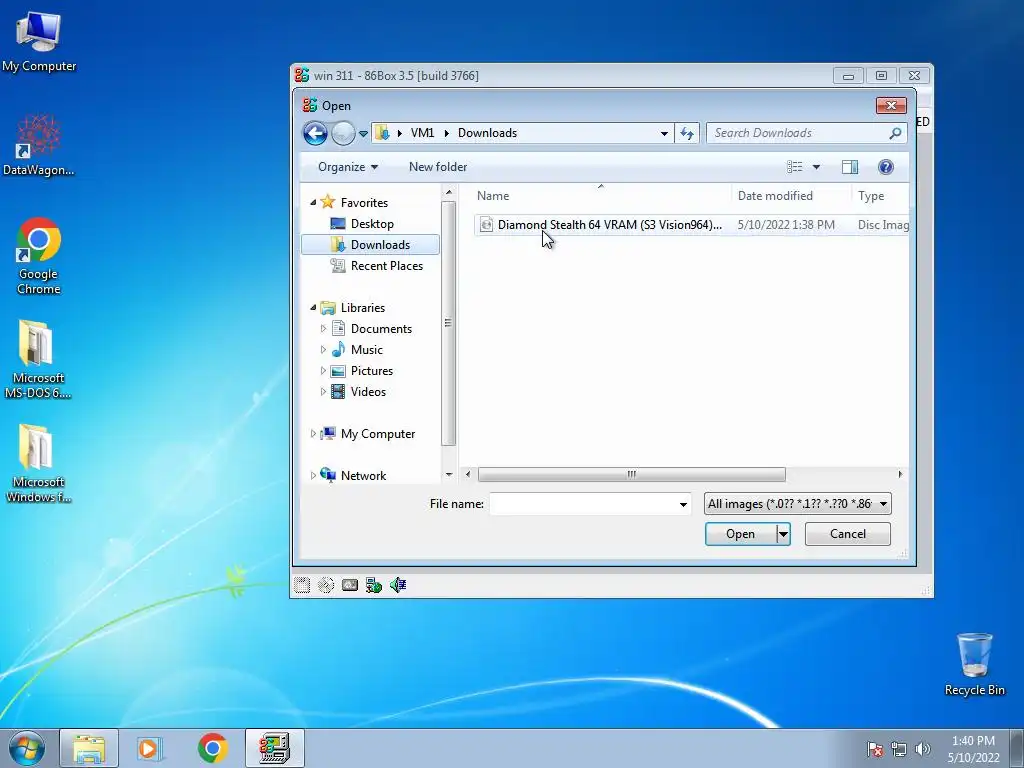Image resolution: width=1024 pixels, height=768 pixels.
Task: Close the Open dialog with X
Action: point(891,105)
